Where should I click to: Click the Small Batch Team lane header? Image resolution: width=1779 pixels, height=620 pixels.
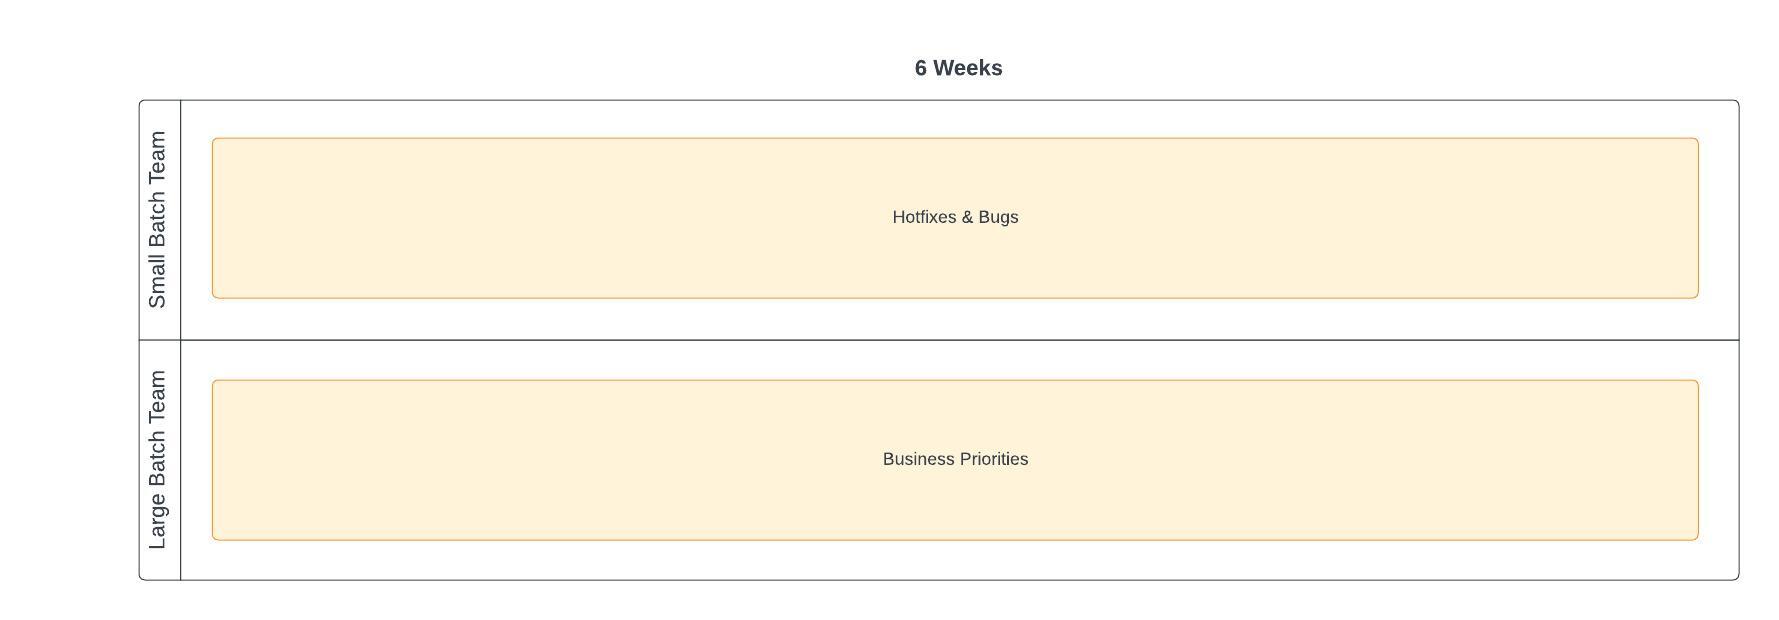pos(159,220)
